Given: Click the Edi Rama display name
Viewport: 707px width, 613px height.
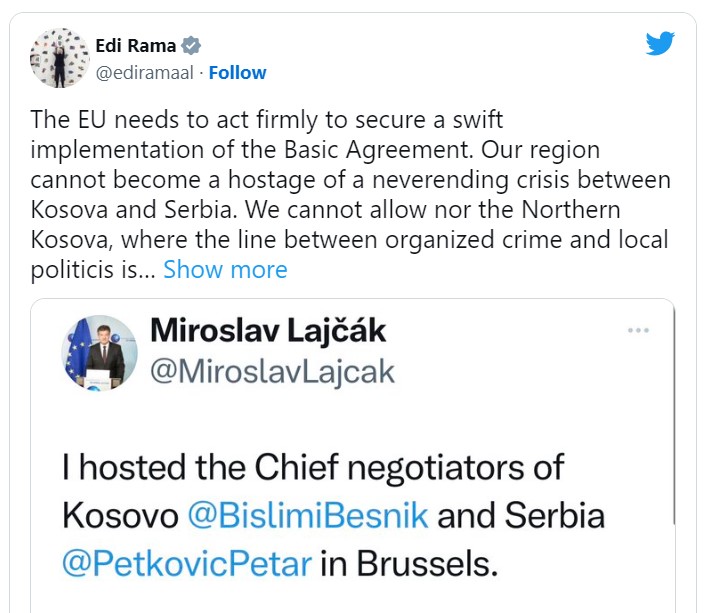Looking at the screenshot, I should (x=136, y=46).
